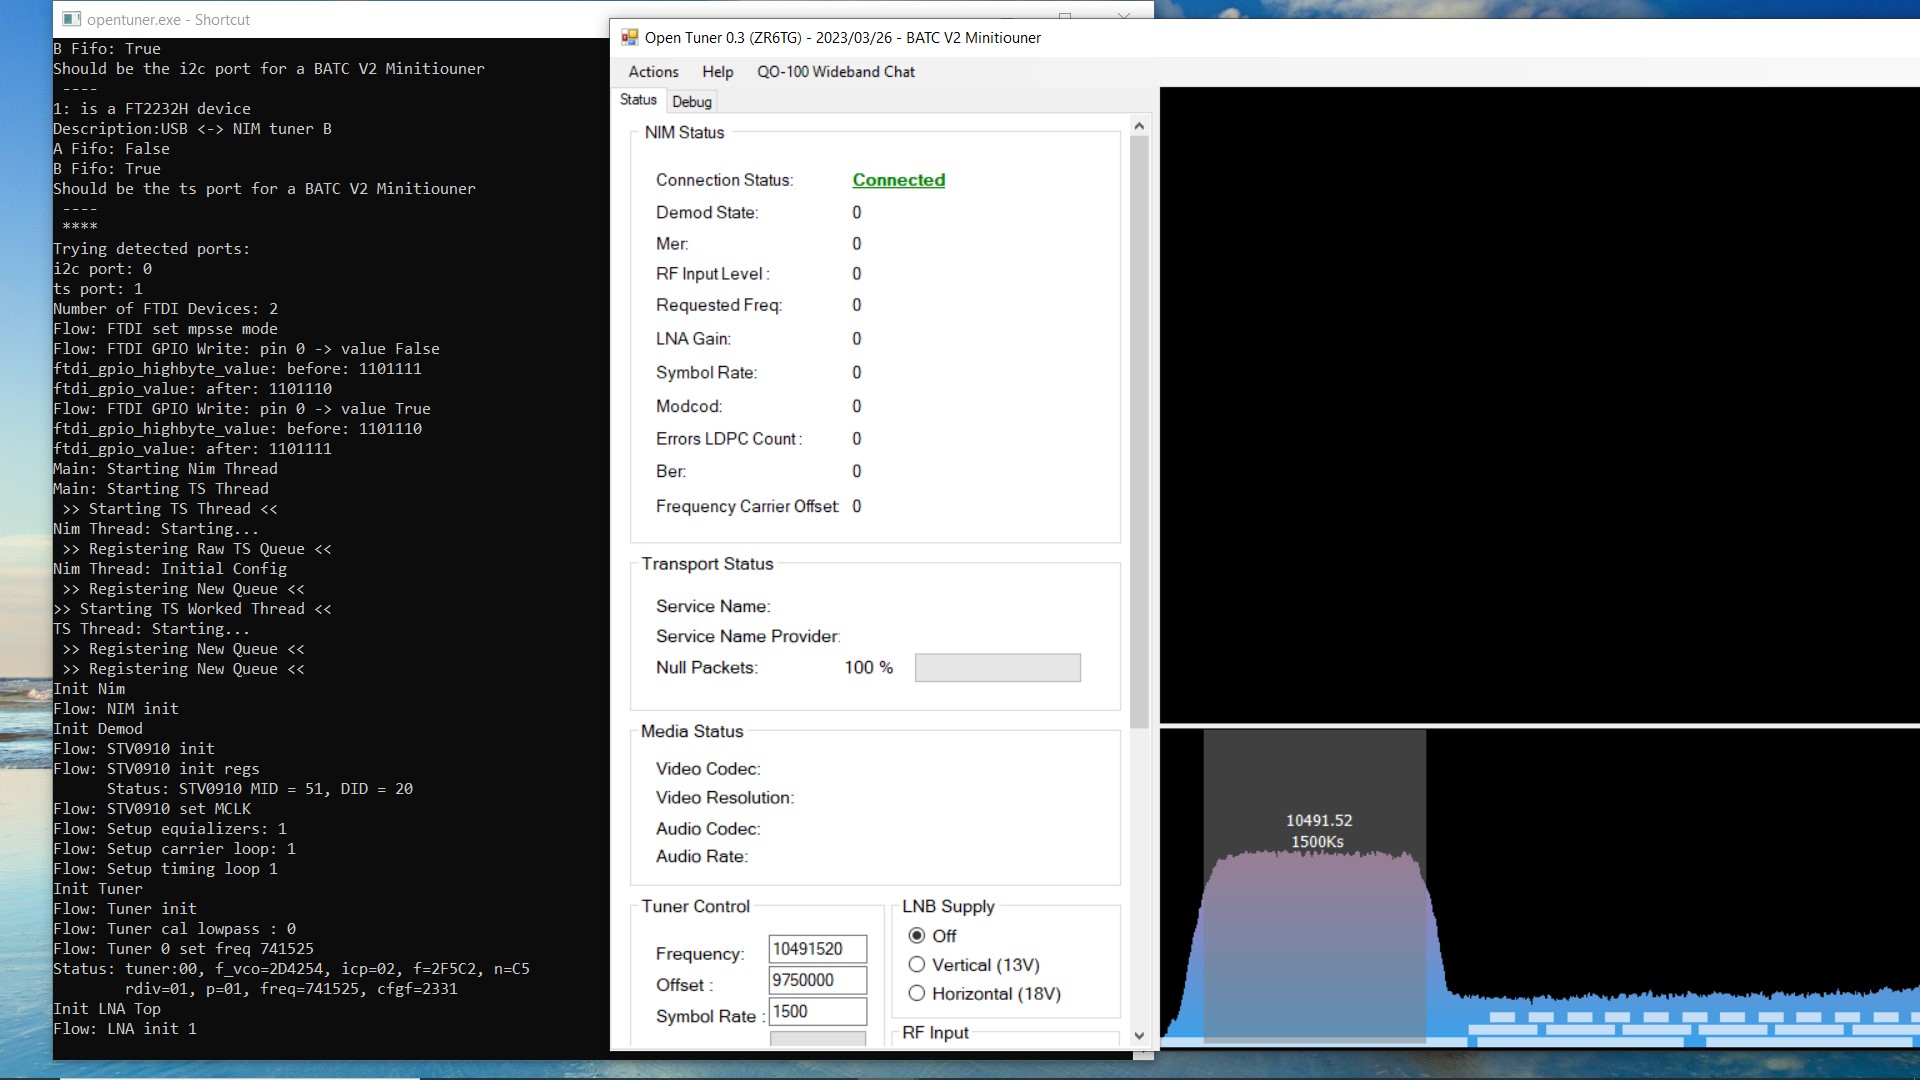Click console line 'Flow: Tuner 0 set freq 741525'
The image size is (1920, 1080).
183,949
